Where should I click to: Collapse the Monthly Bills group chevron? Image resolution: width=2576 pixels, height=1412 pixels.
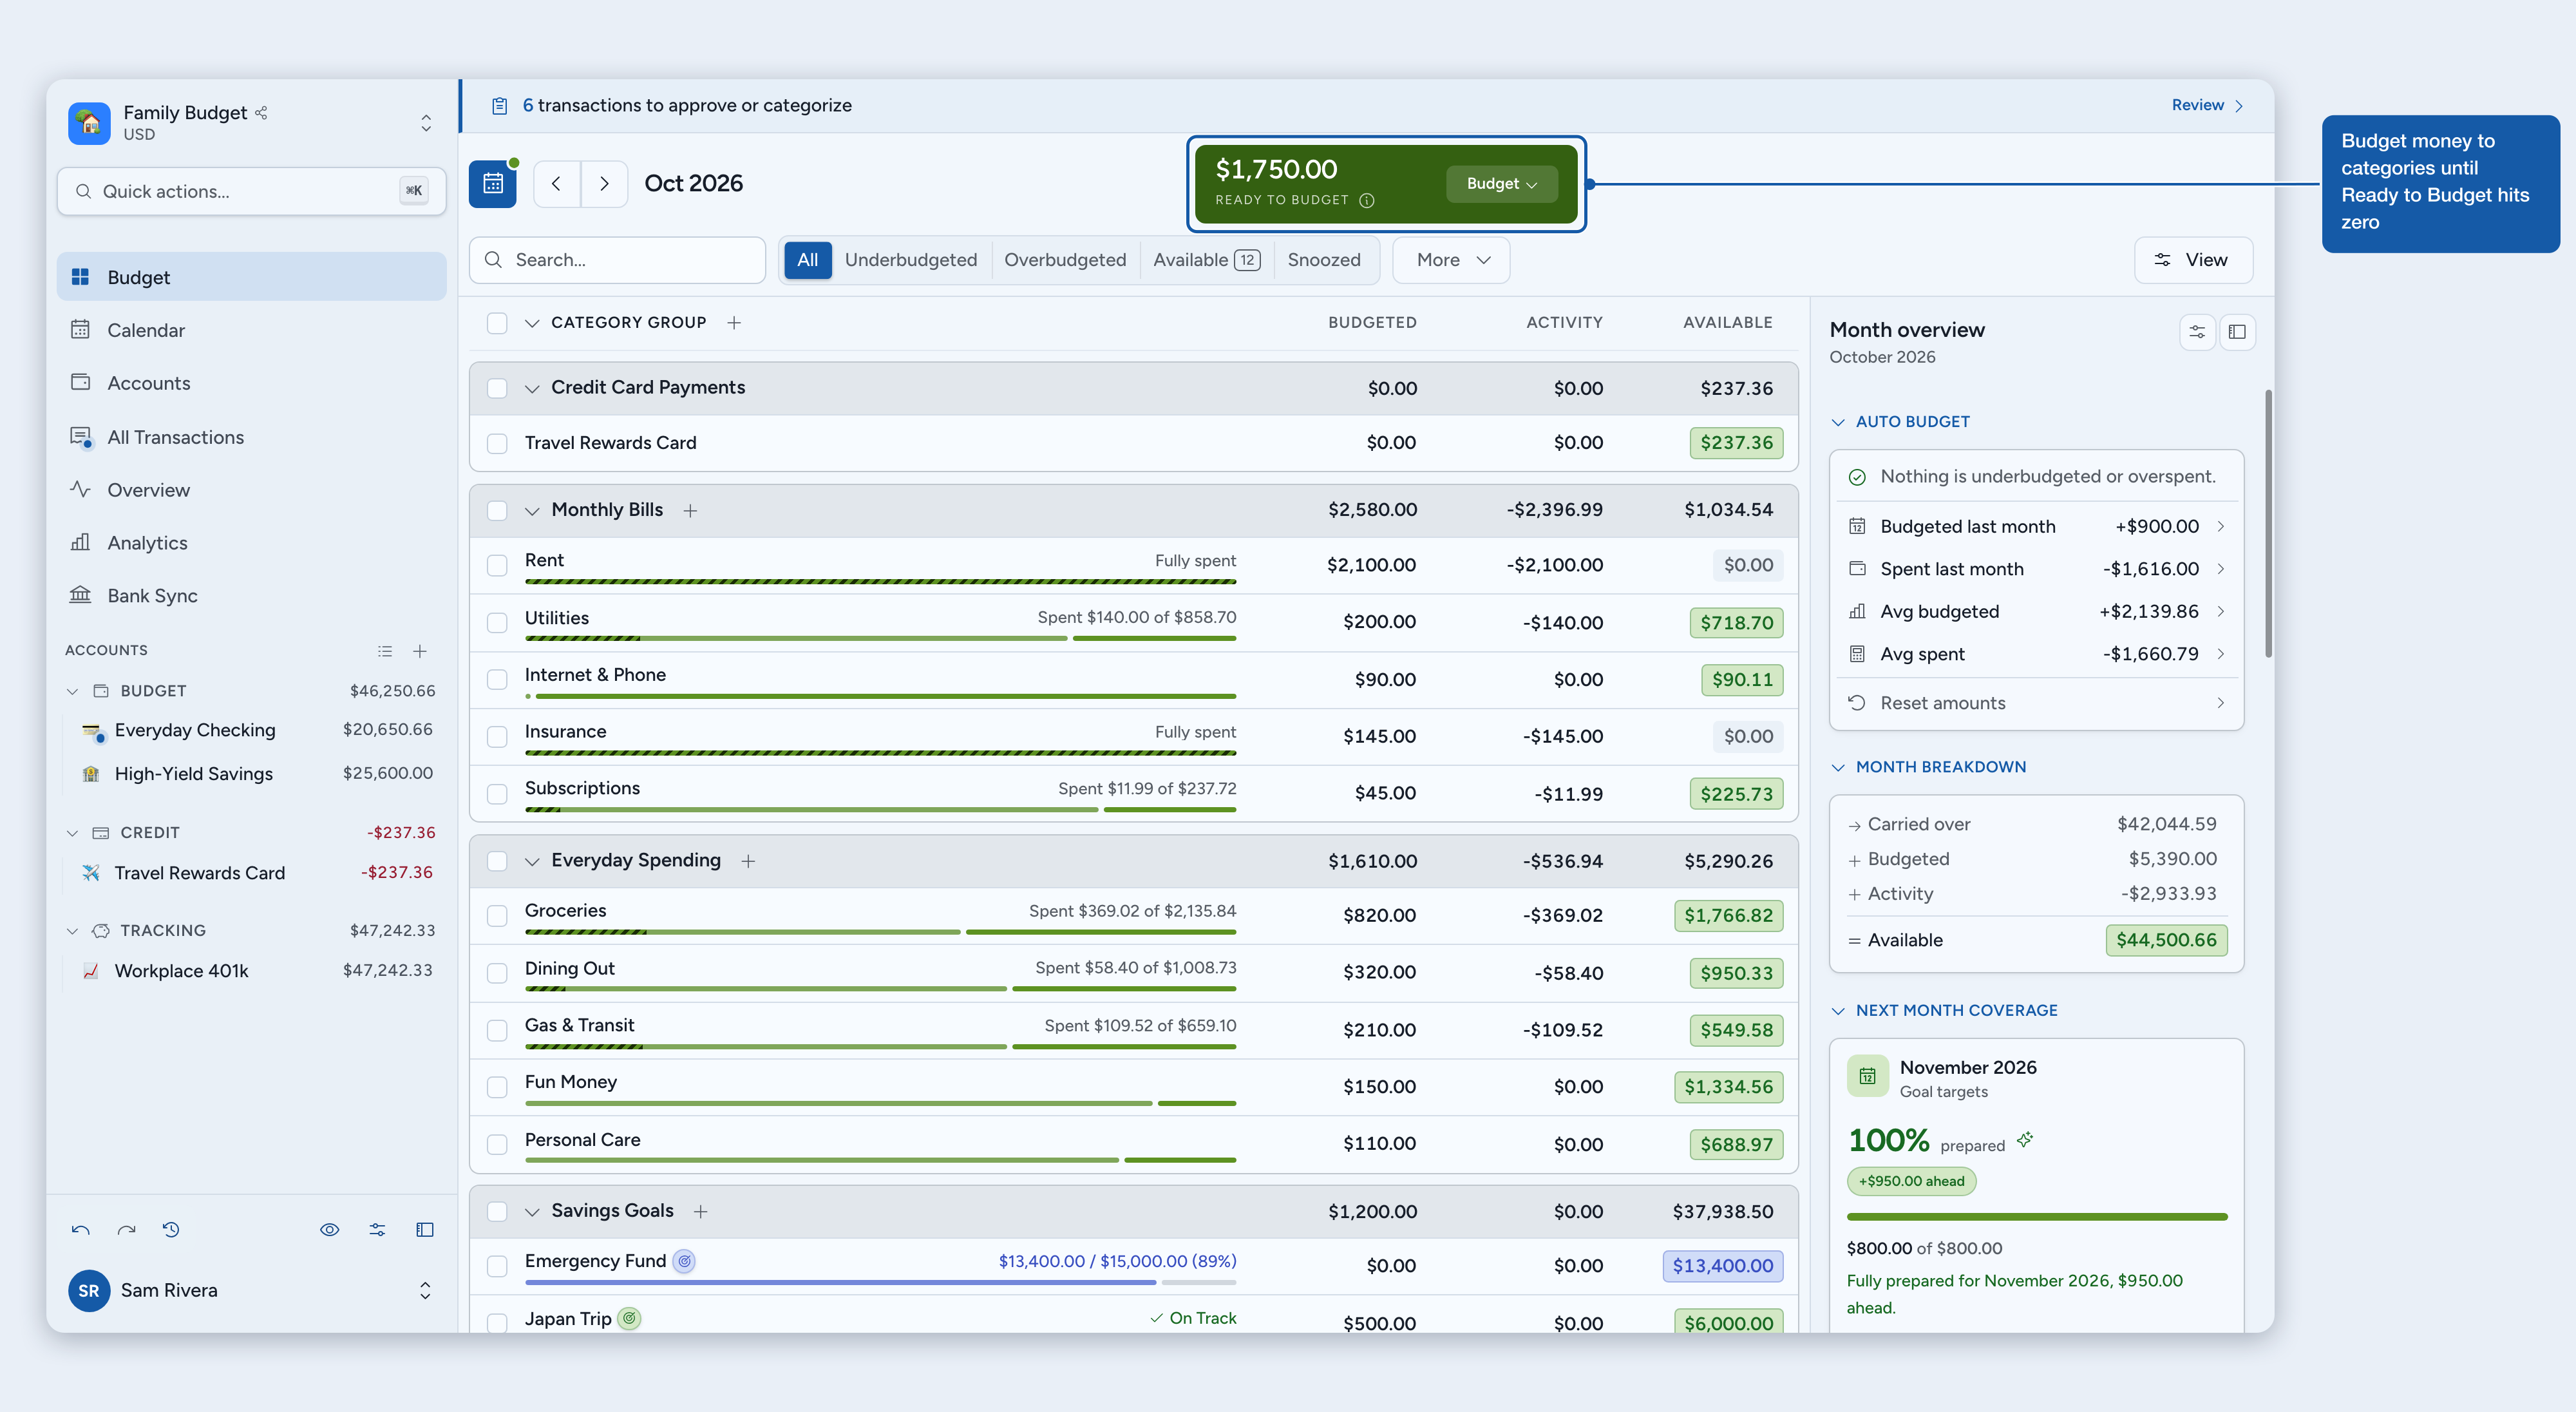click(x=532, y=510)
